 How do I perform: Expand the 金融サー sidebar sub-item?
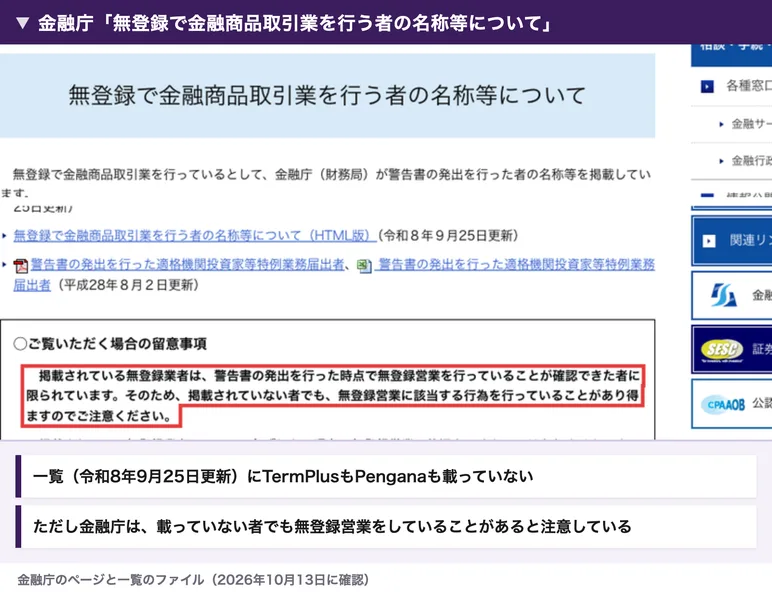[x=751, y=124]
